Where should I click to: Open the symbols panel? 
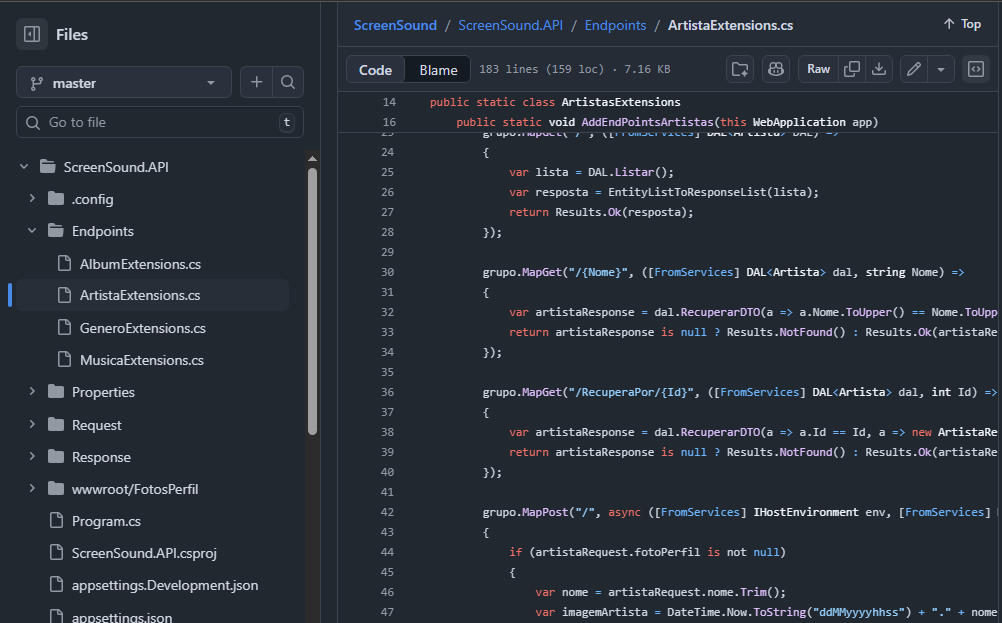click(x=976, y=69)
